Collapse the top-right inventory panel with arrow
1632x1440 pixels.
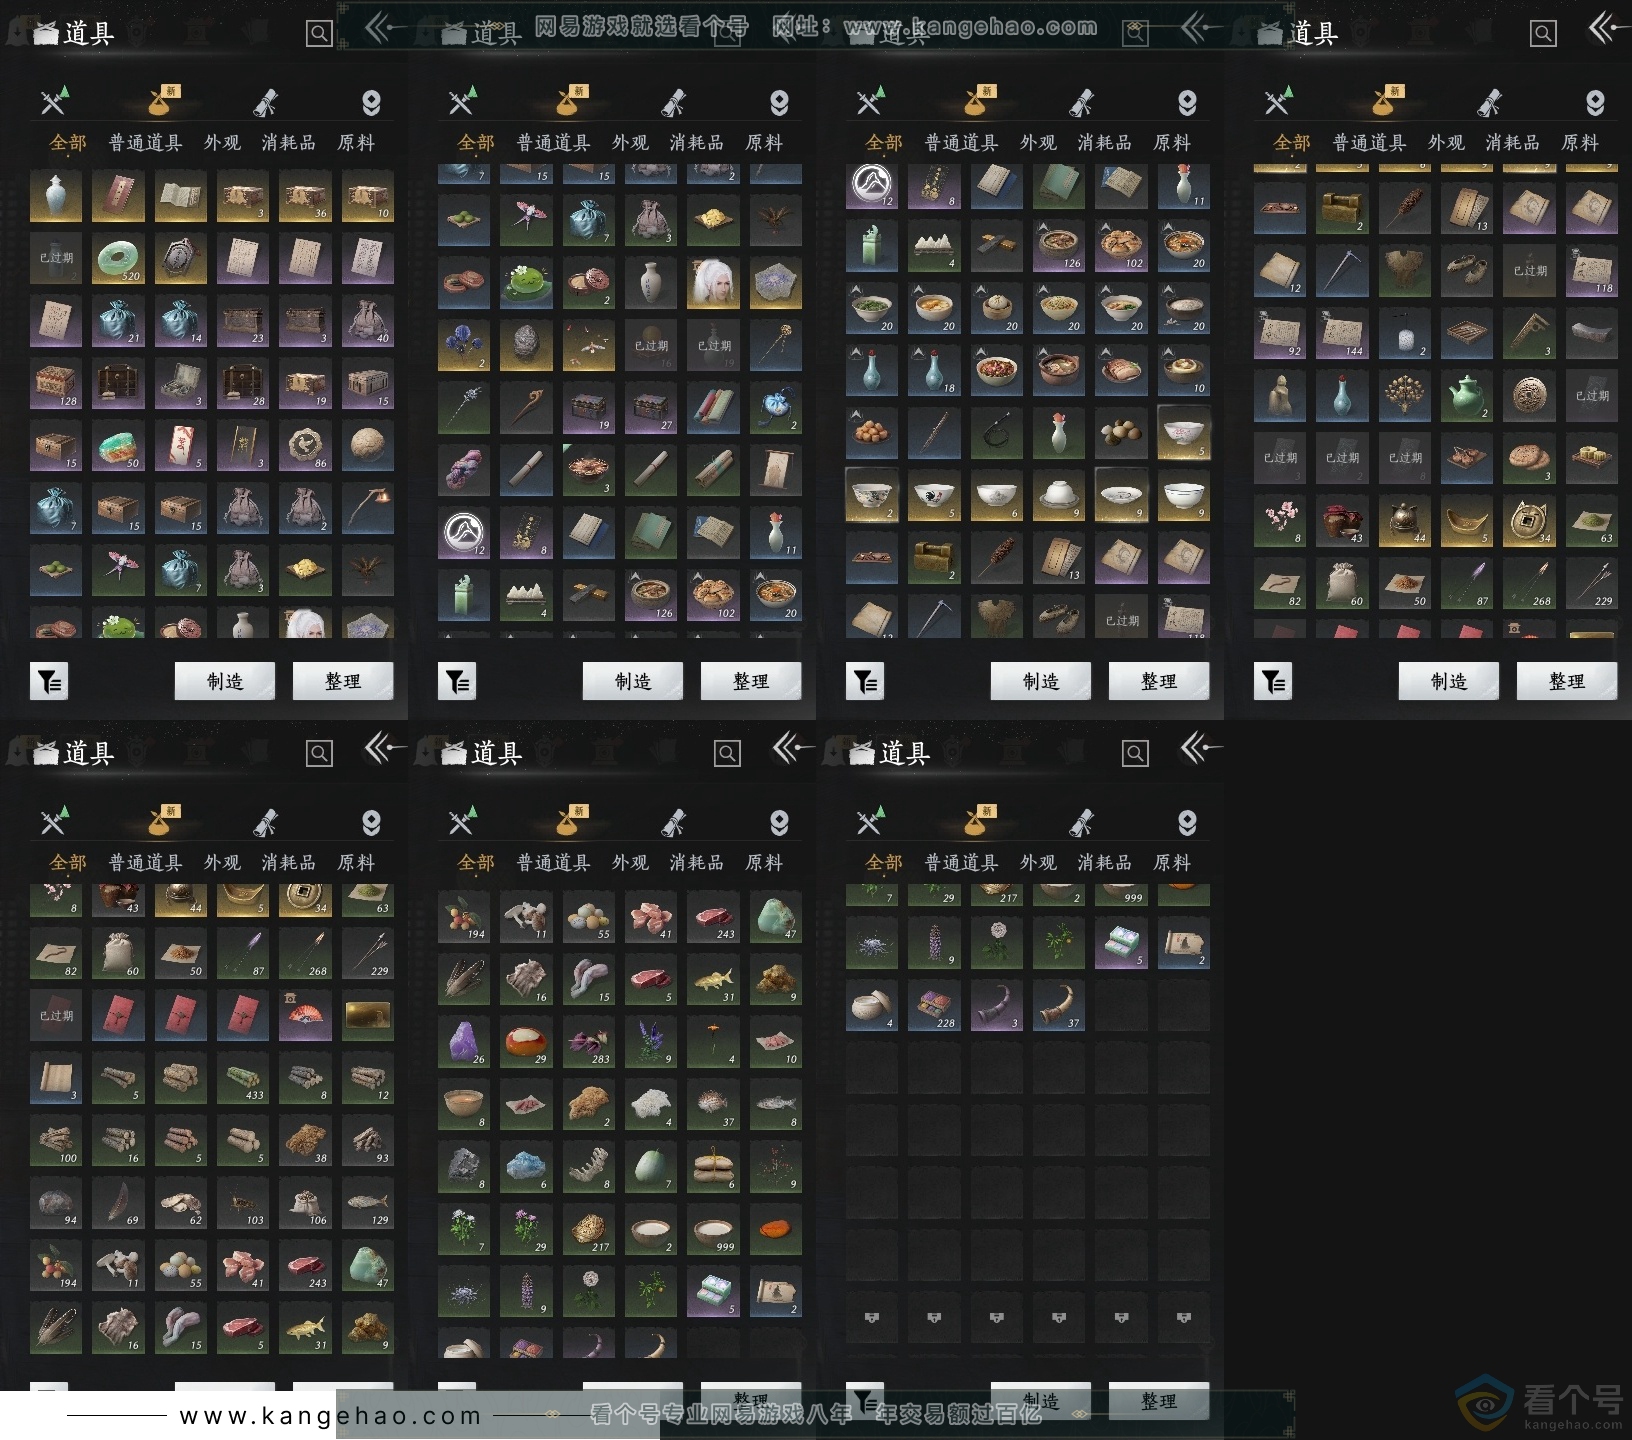click(x=1606, y=28)
